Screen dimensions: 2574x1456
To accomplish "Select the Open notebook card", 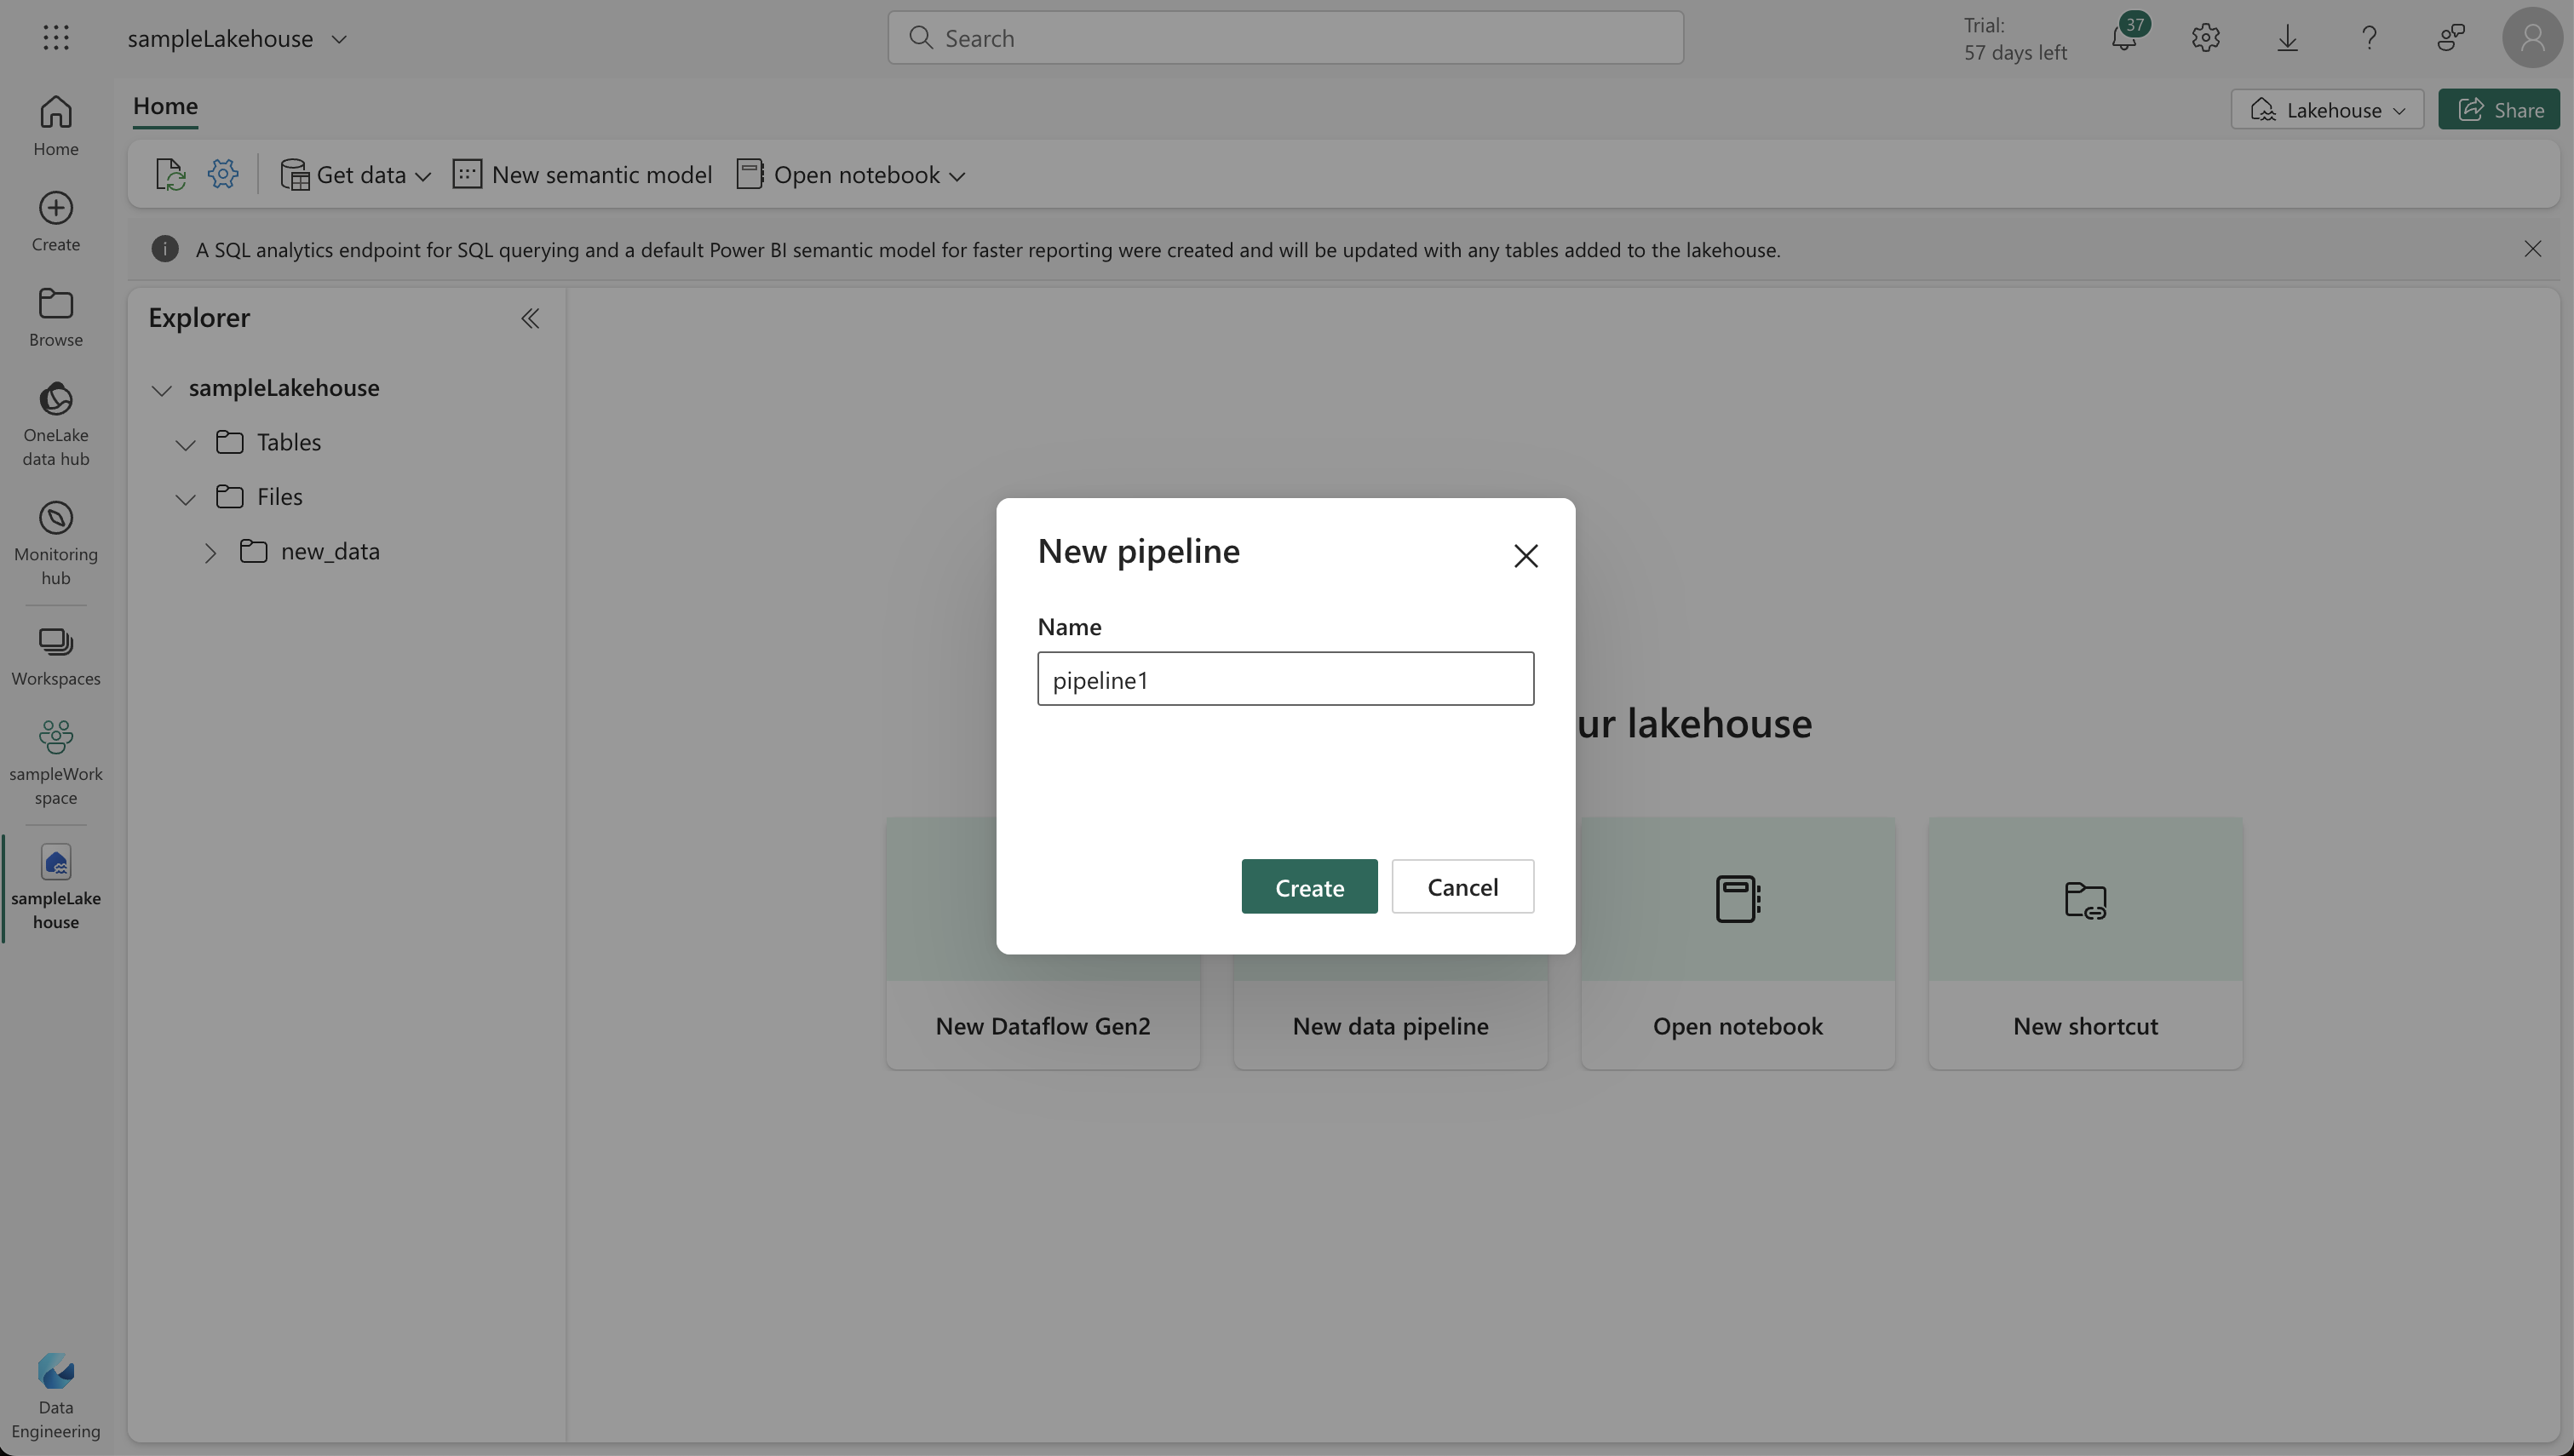I will pos(1737,943).
